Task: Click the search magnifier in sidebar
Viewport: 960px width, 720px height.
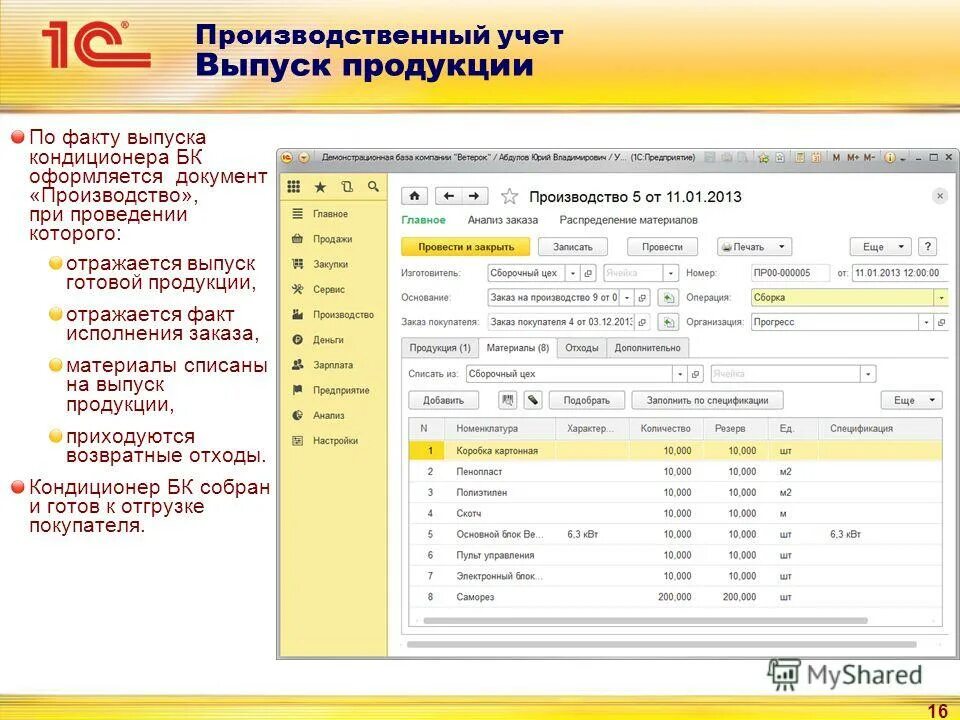Action: point(372,187)
